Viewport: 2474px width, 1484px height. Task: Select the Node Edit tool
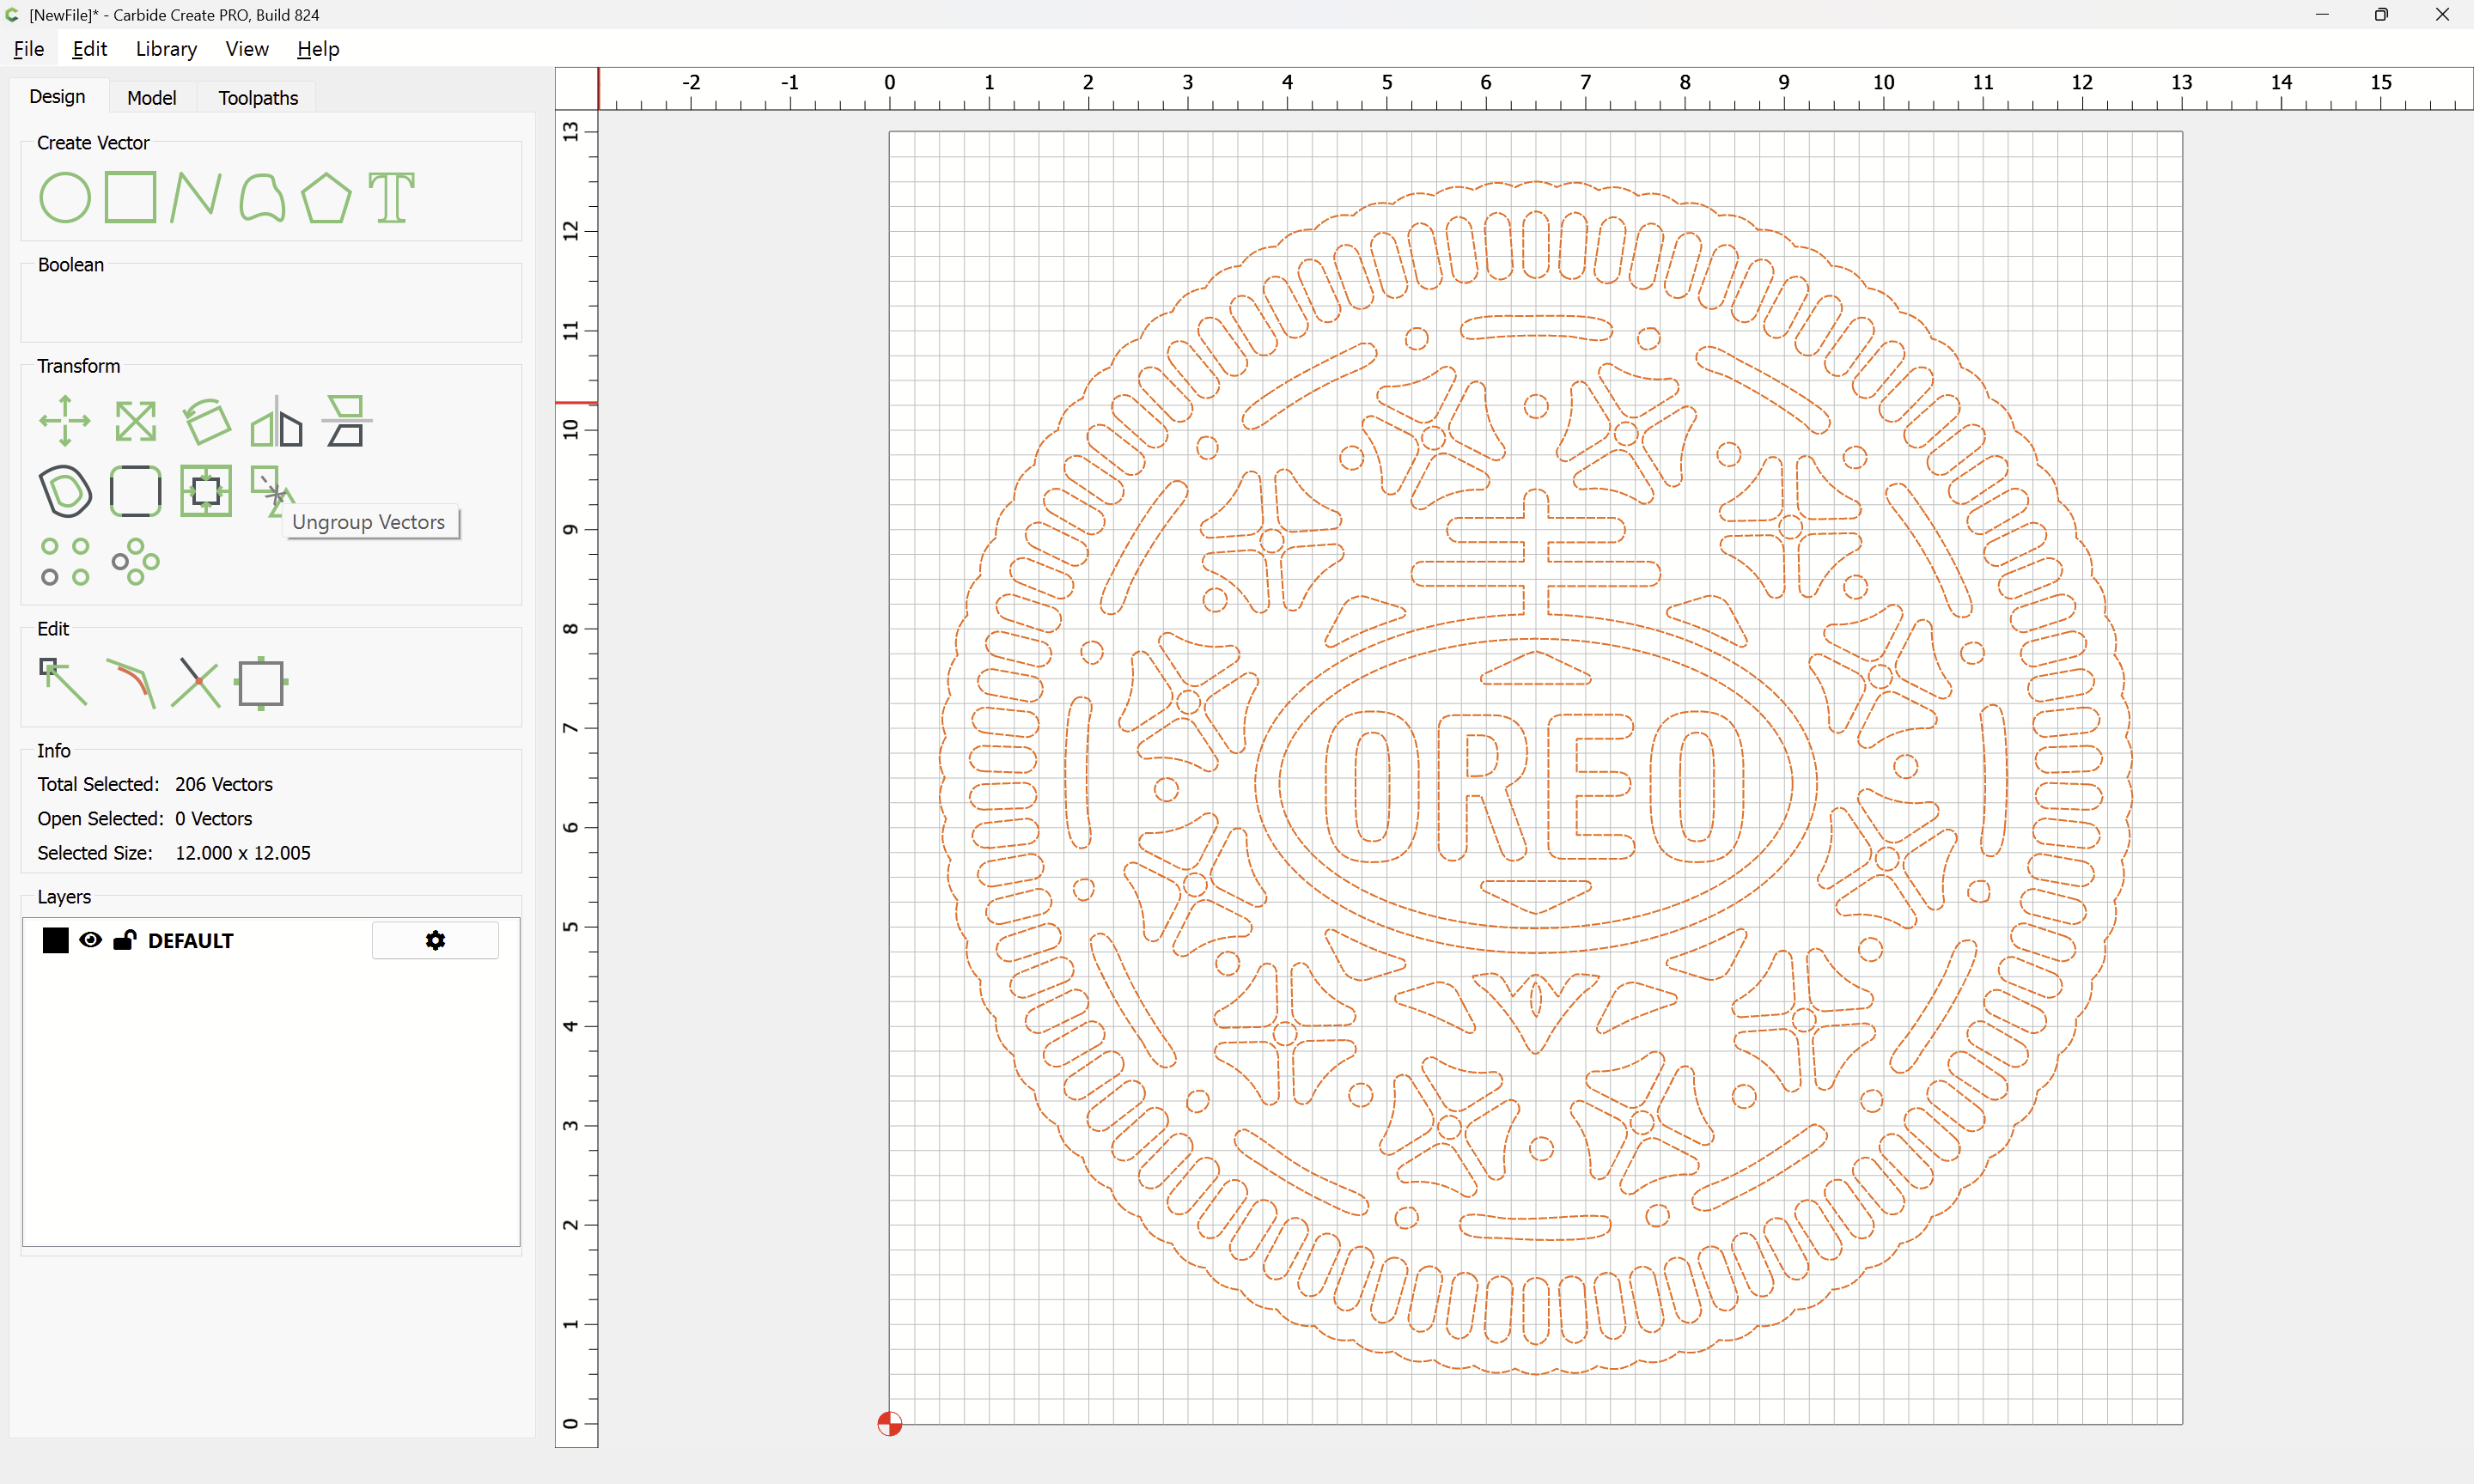tap(62, 682)
